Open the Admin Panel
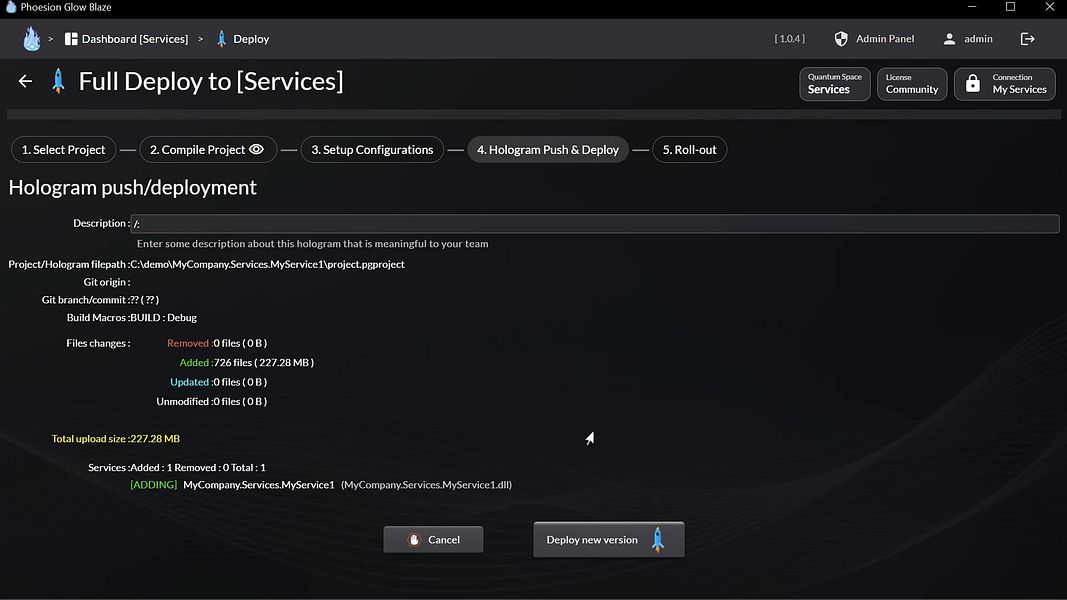 (874, 39)
